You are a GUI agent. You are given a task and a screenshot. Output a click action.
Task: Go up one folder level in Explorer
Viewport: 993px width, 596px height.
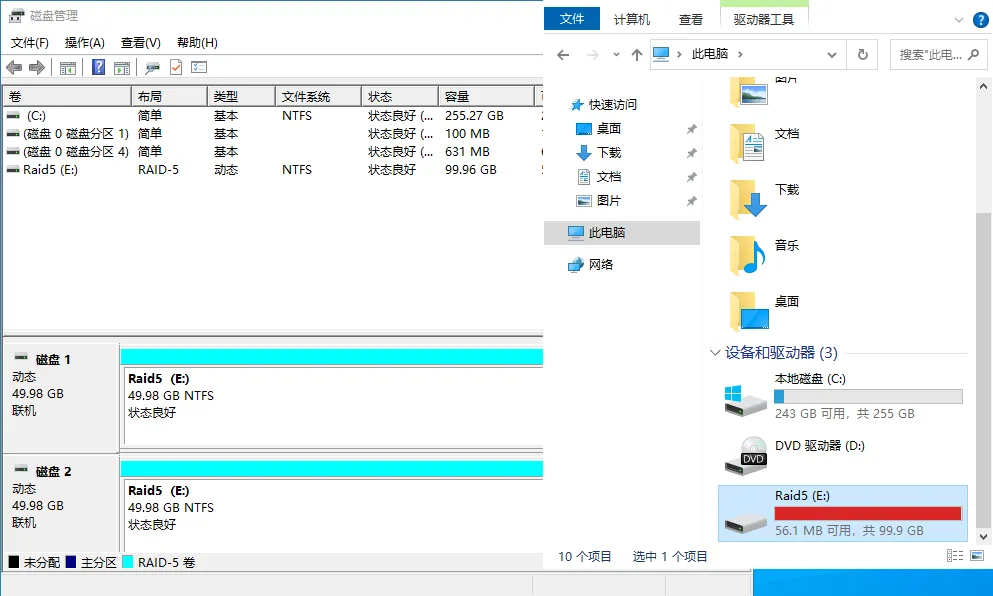tap(637, 55)
